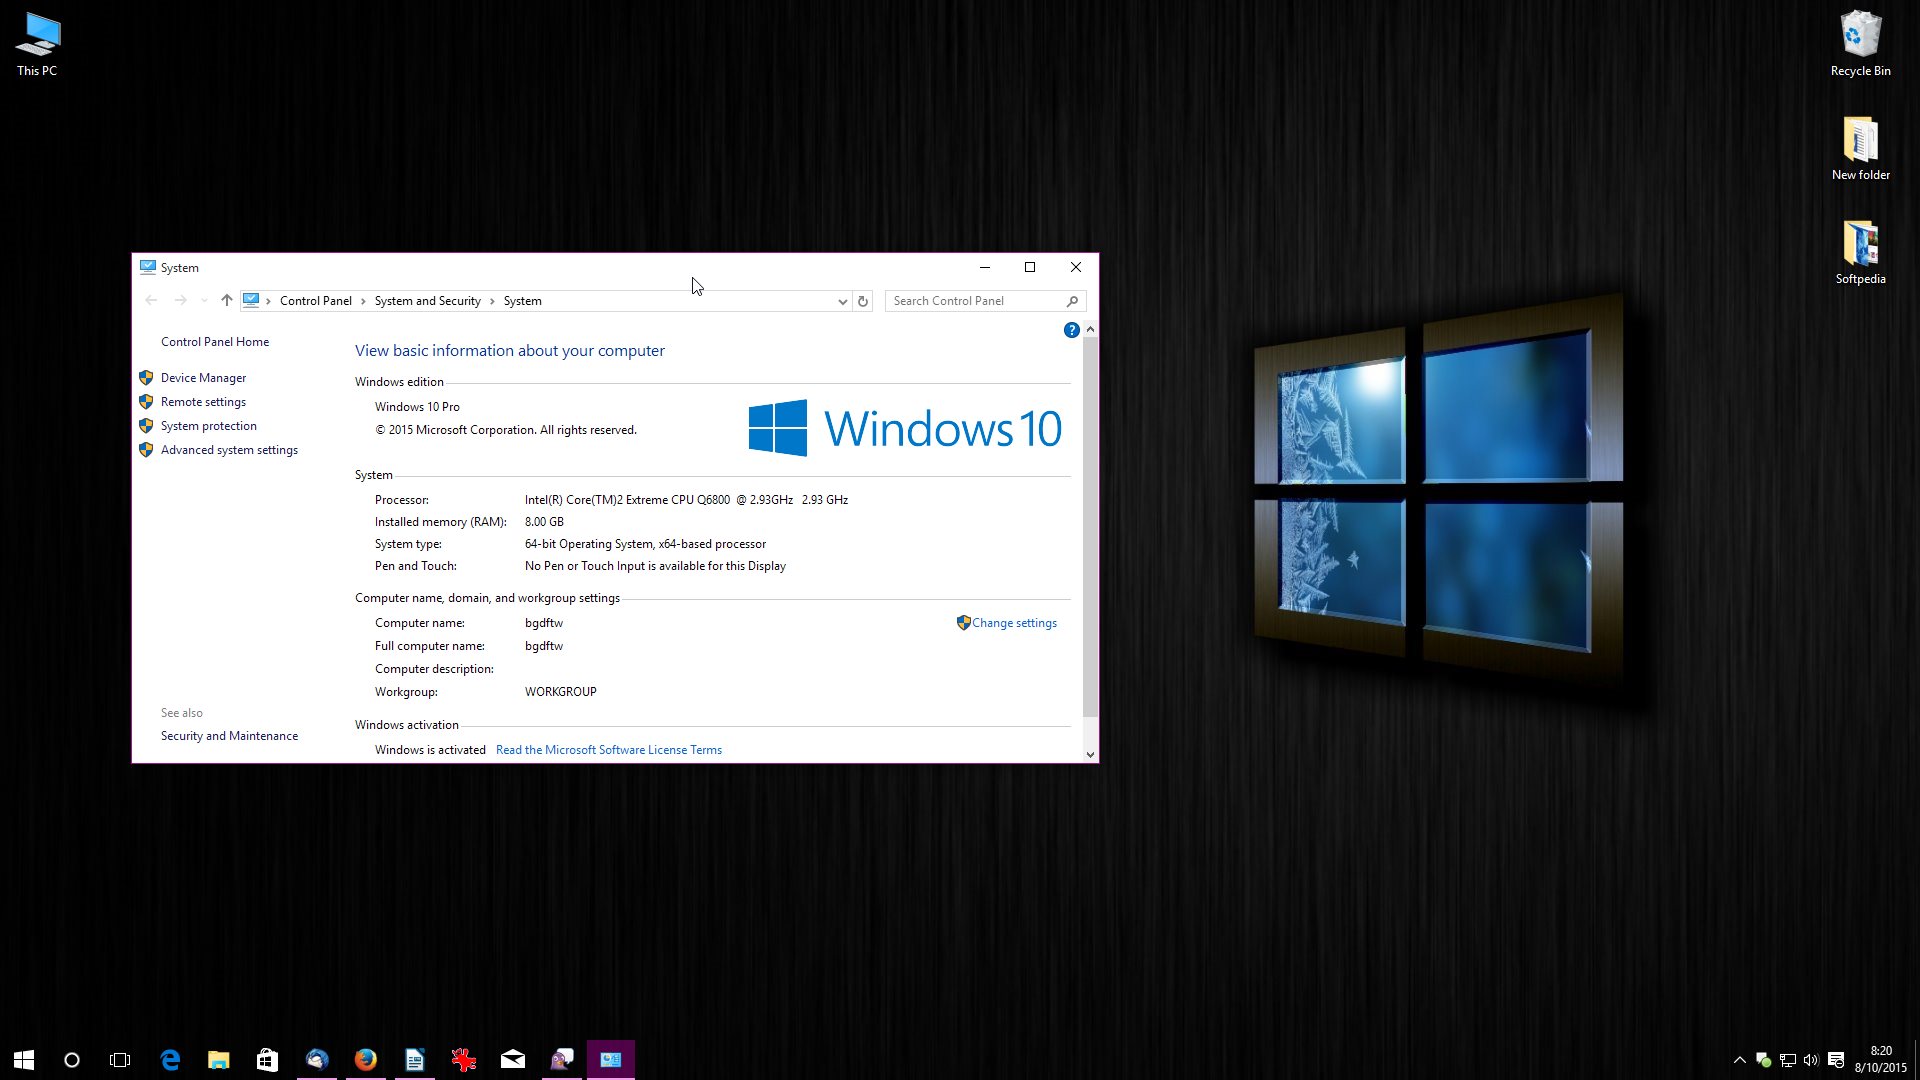This screenshot has width=1920, height=1080.
Task: Read the Microsoft Software License Terms
Action: (x=608, y=750)
